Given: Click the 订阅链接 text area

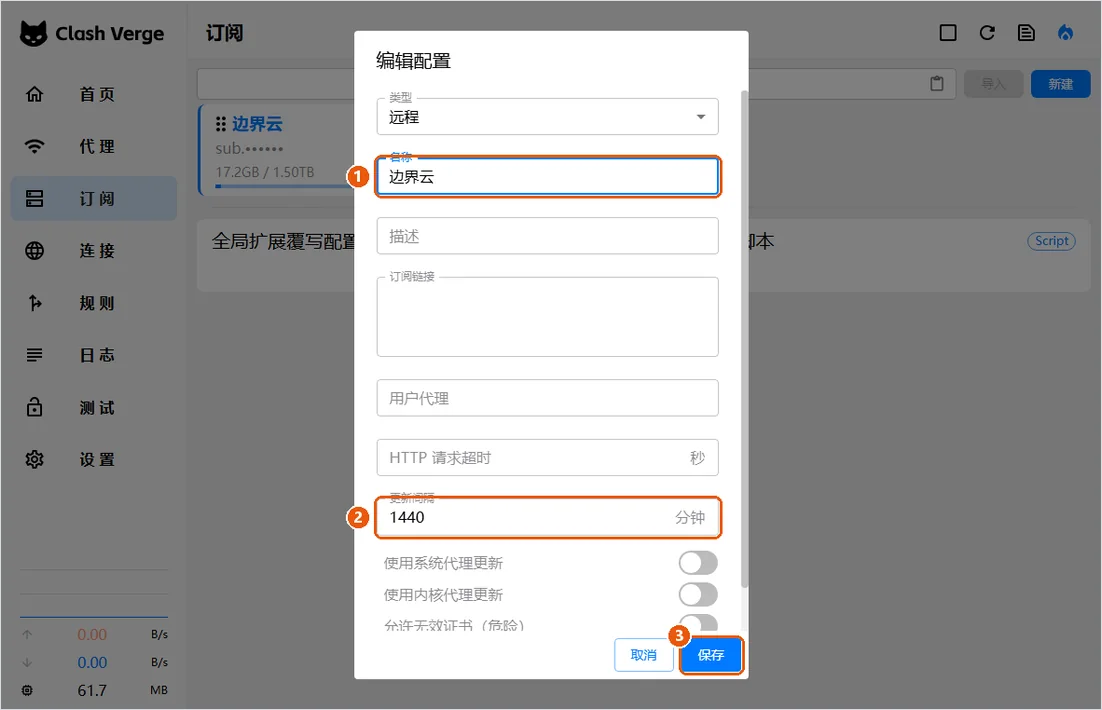Looking at the screenshot, I should coord(547,316).
